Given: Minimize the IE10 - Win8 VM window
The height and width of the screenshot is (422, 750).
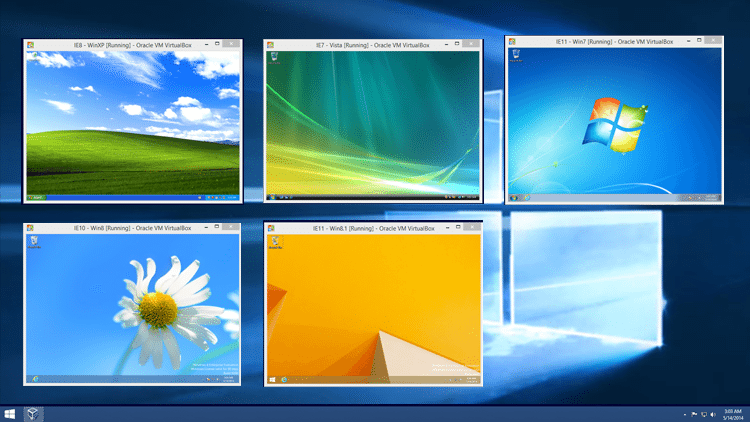Looking at the screenshot, I should (207, 227).
